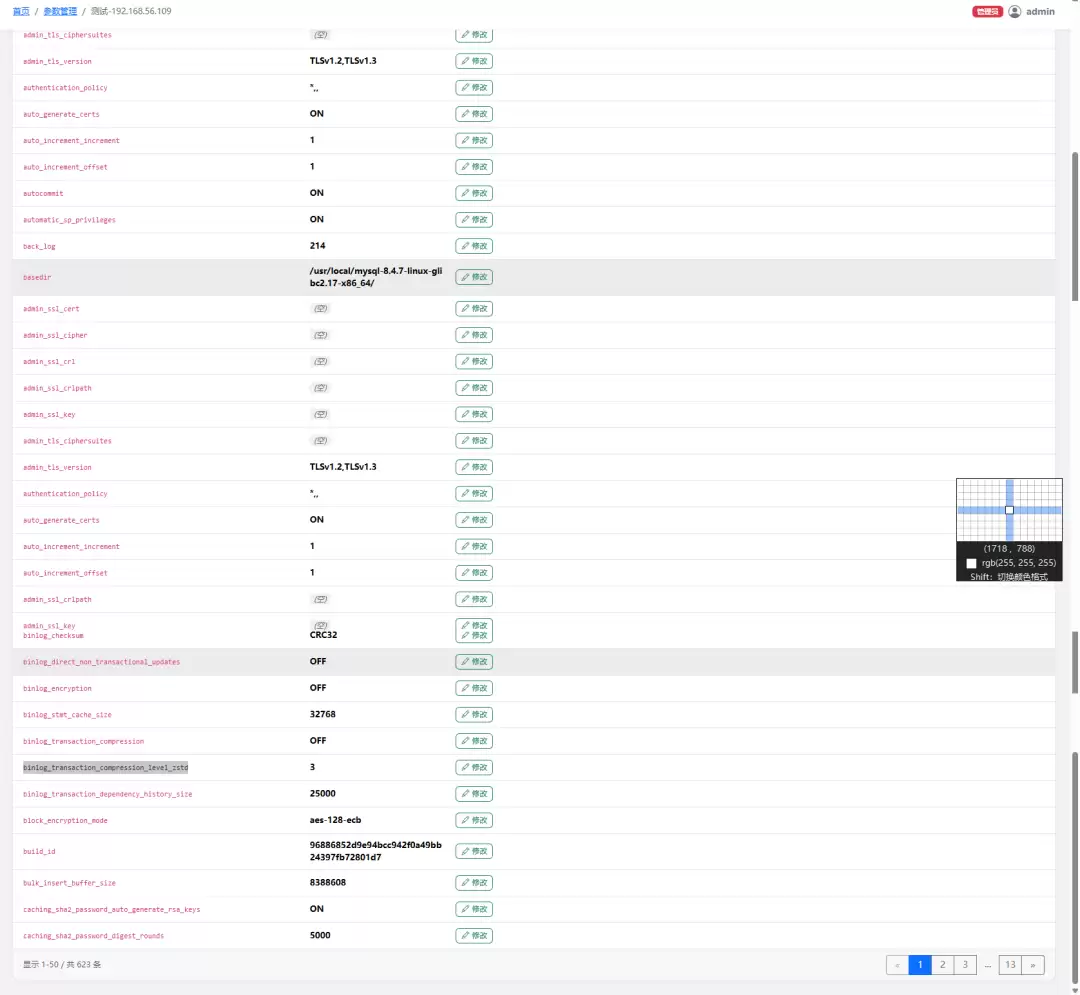Edit binlog_transaction_compression_level_zstd parameter
Screen dimensions: 1080x995
coord(474,767)
